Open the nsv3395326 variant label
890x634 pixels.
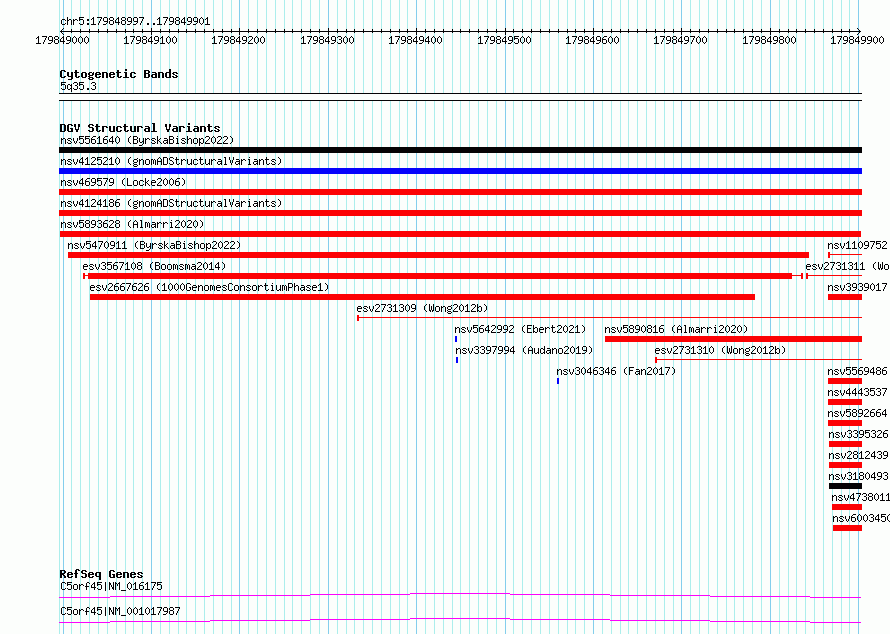858,434
